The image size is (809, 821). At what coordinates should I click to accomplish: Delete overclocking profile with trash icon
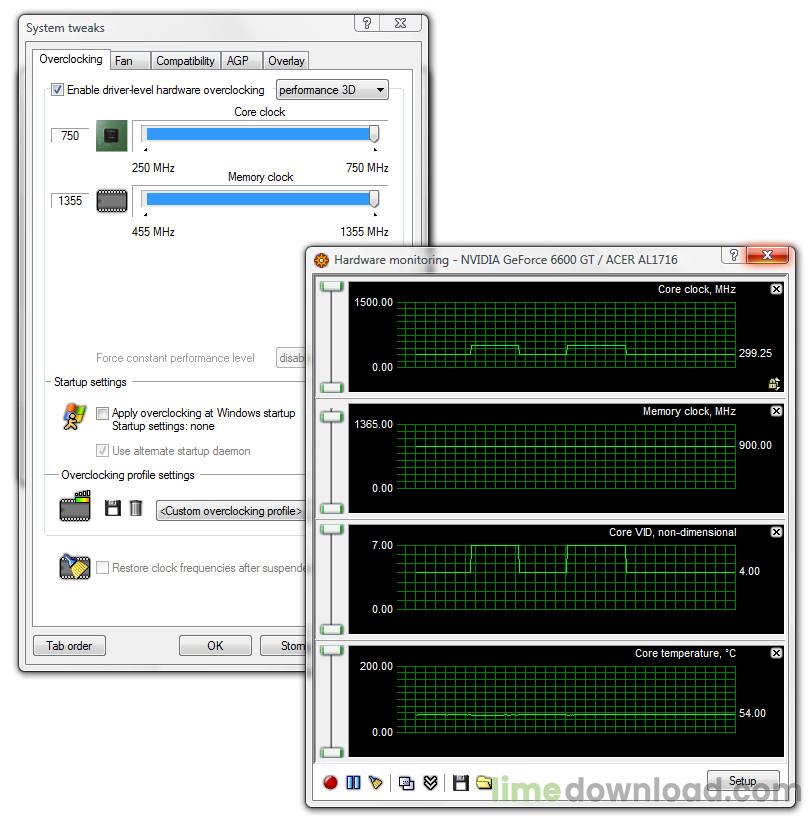(x=136, y=508)
